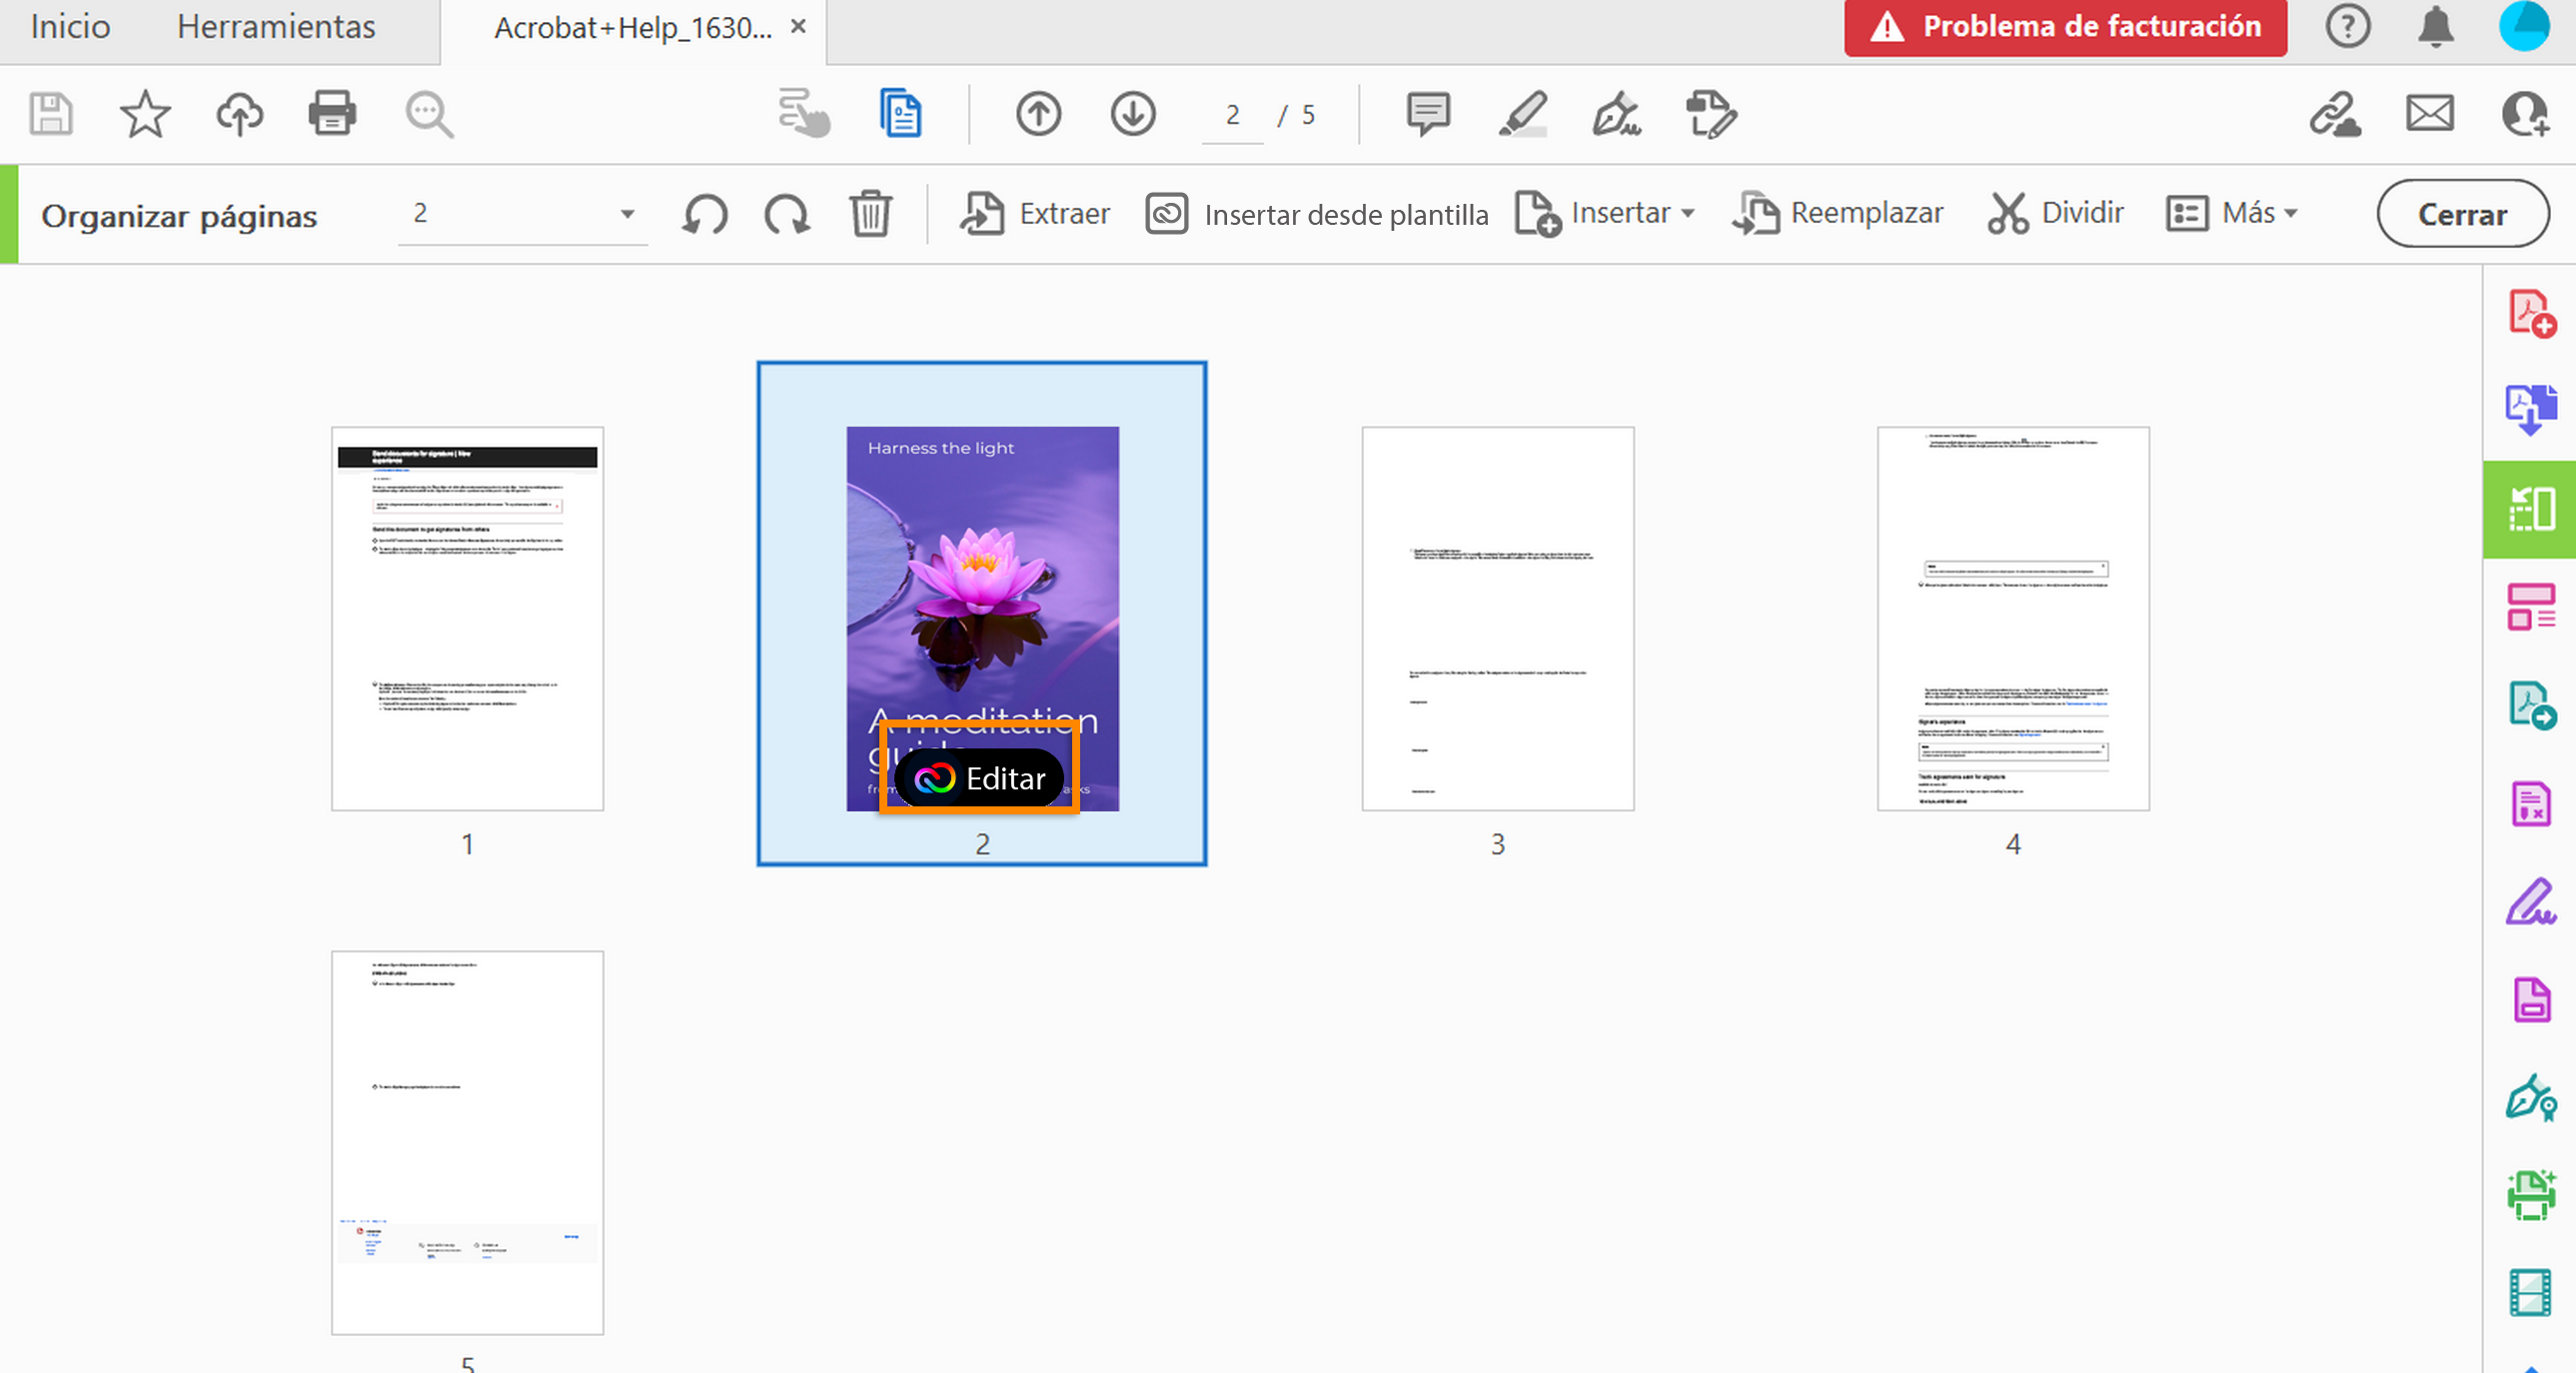The height and width of the screenshot is (1373, 2576).
Task: Open the comment tool icon
Action: [1427, 113]
